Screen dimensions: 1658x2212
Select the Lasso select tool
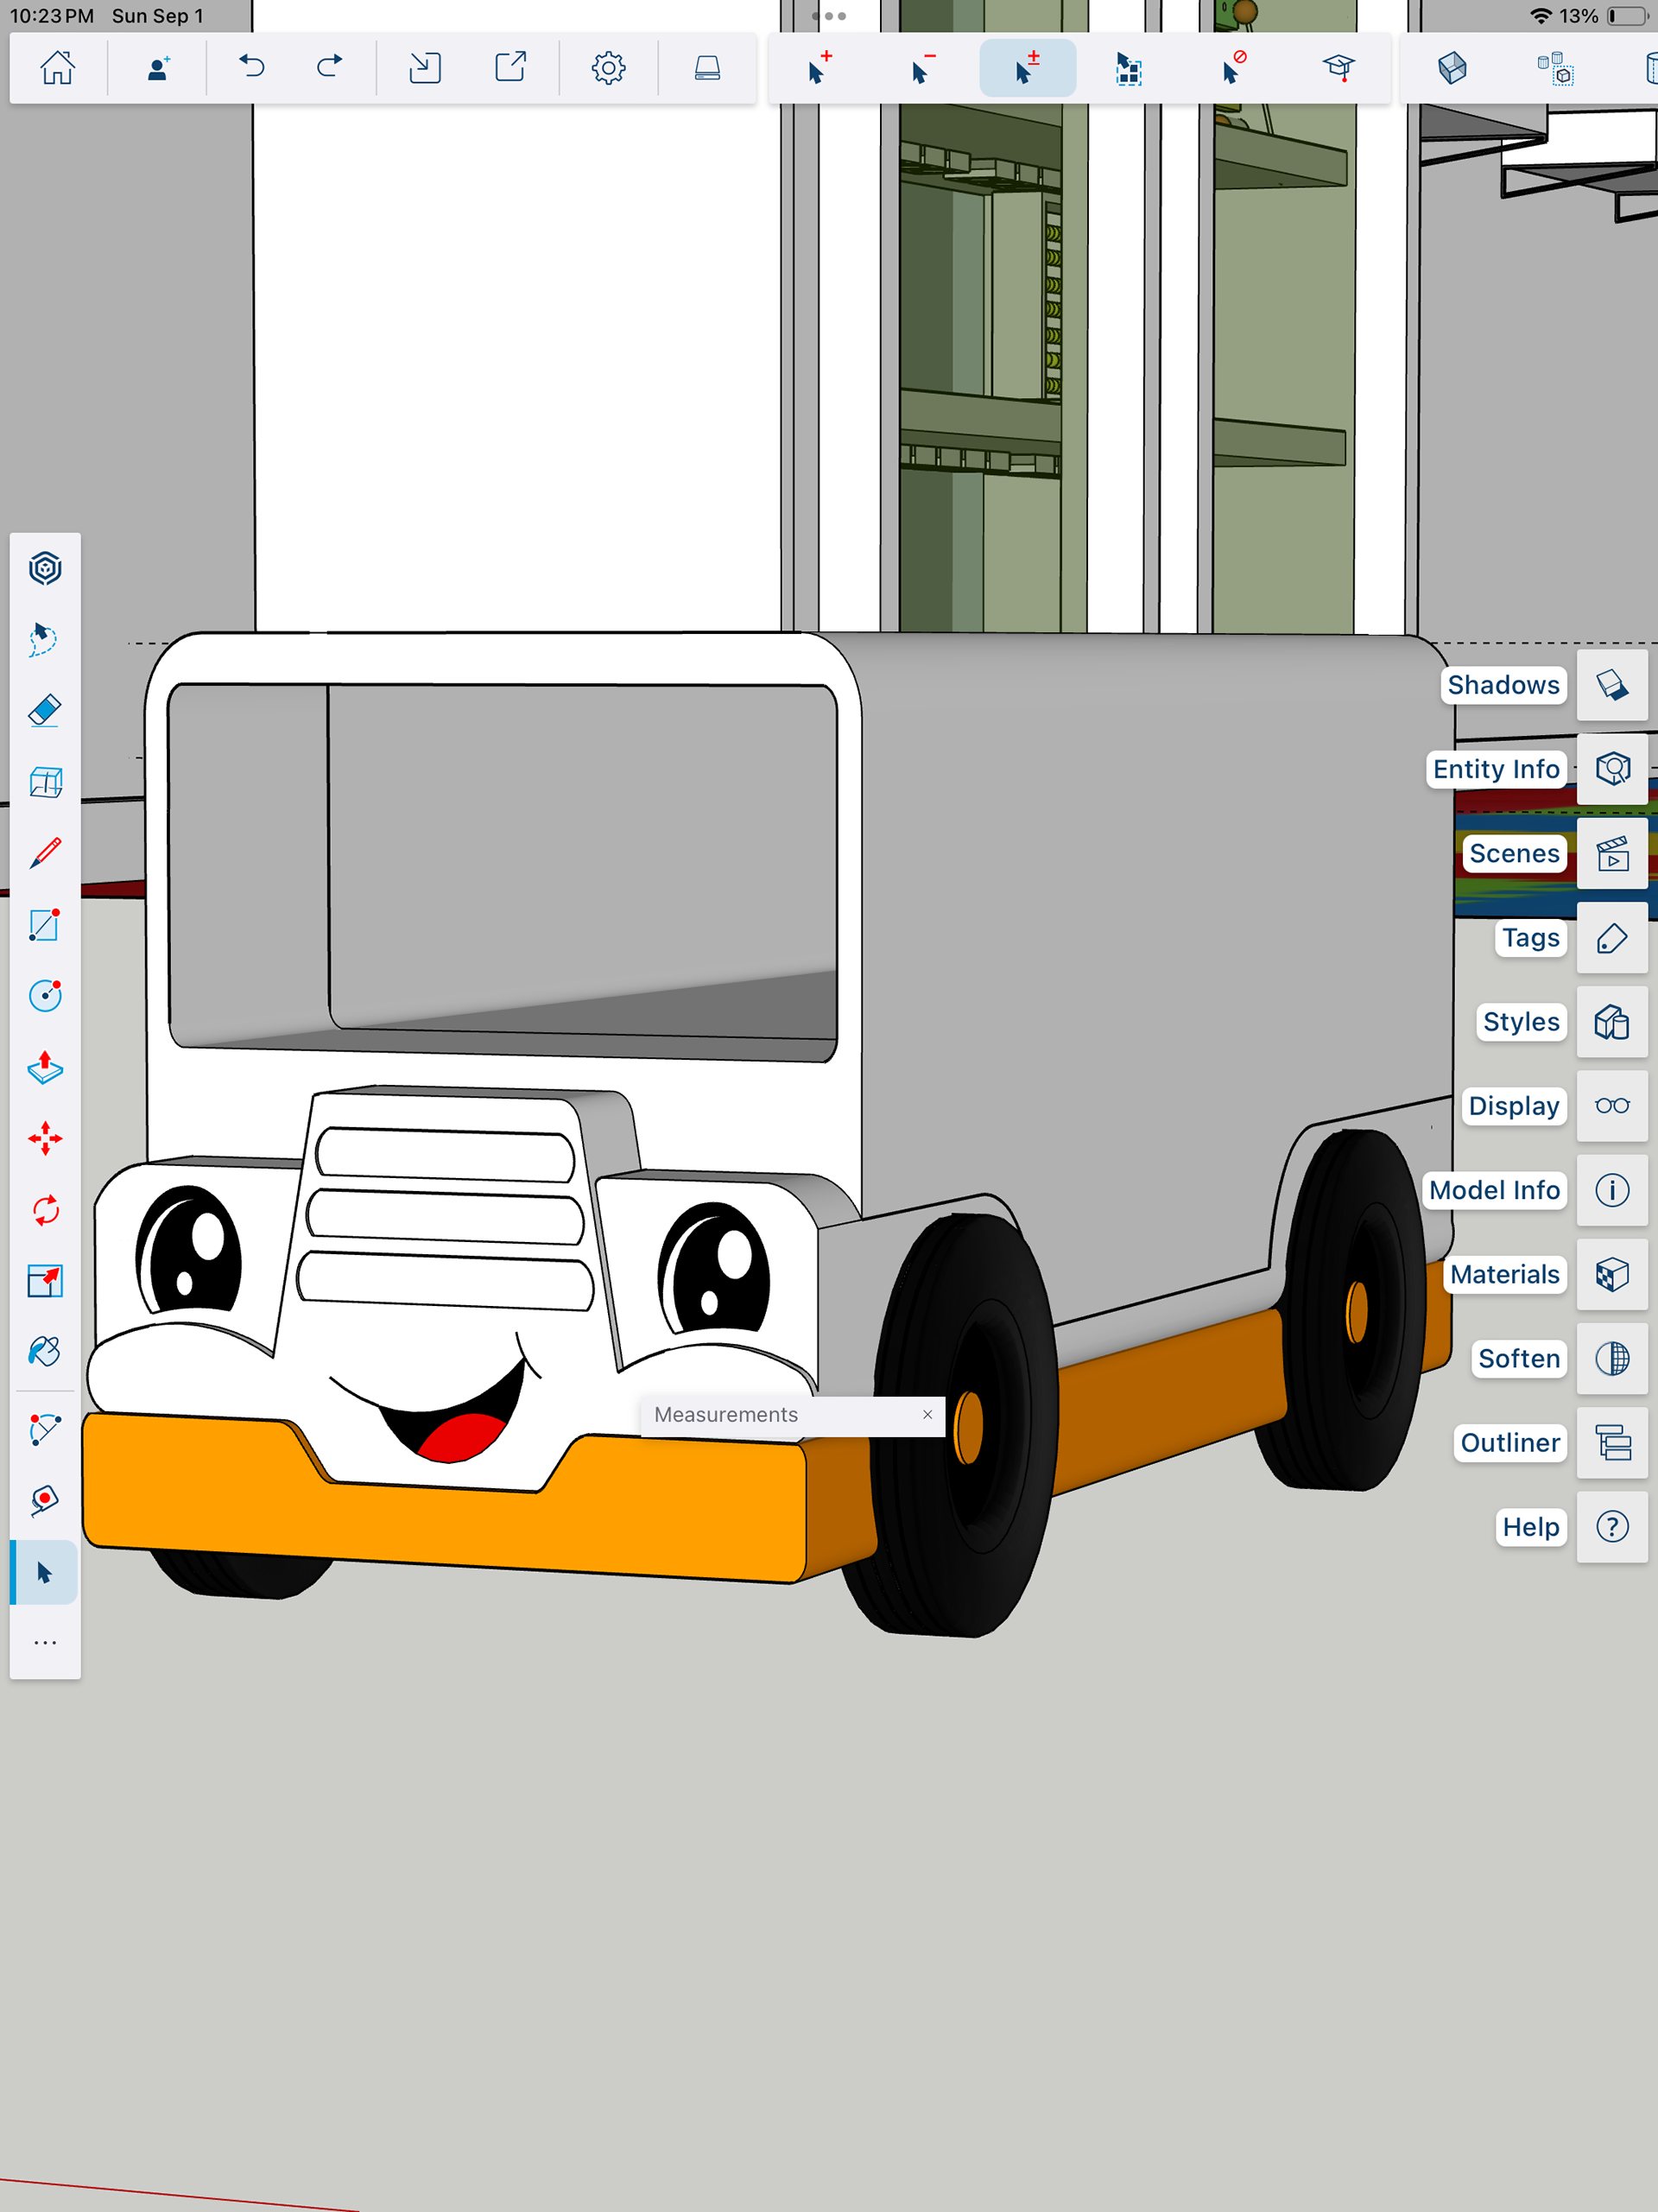point(45,639)
